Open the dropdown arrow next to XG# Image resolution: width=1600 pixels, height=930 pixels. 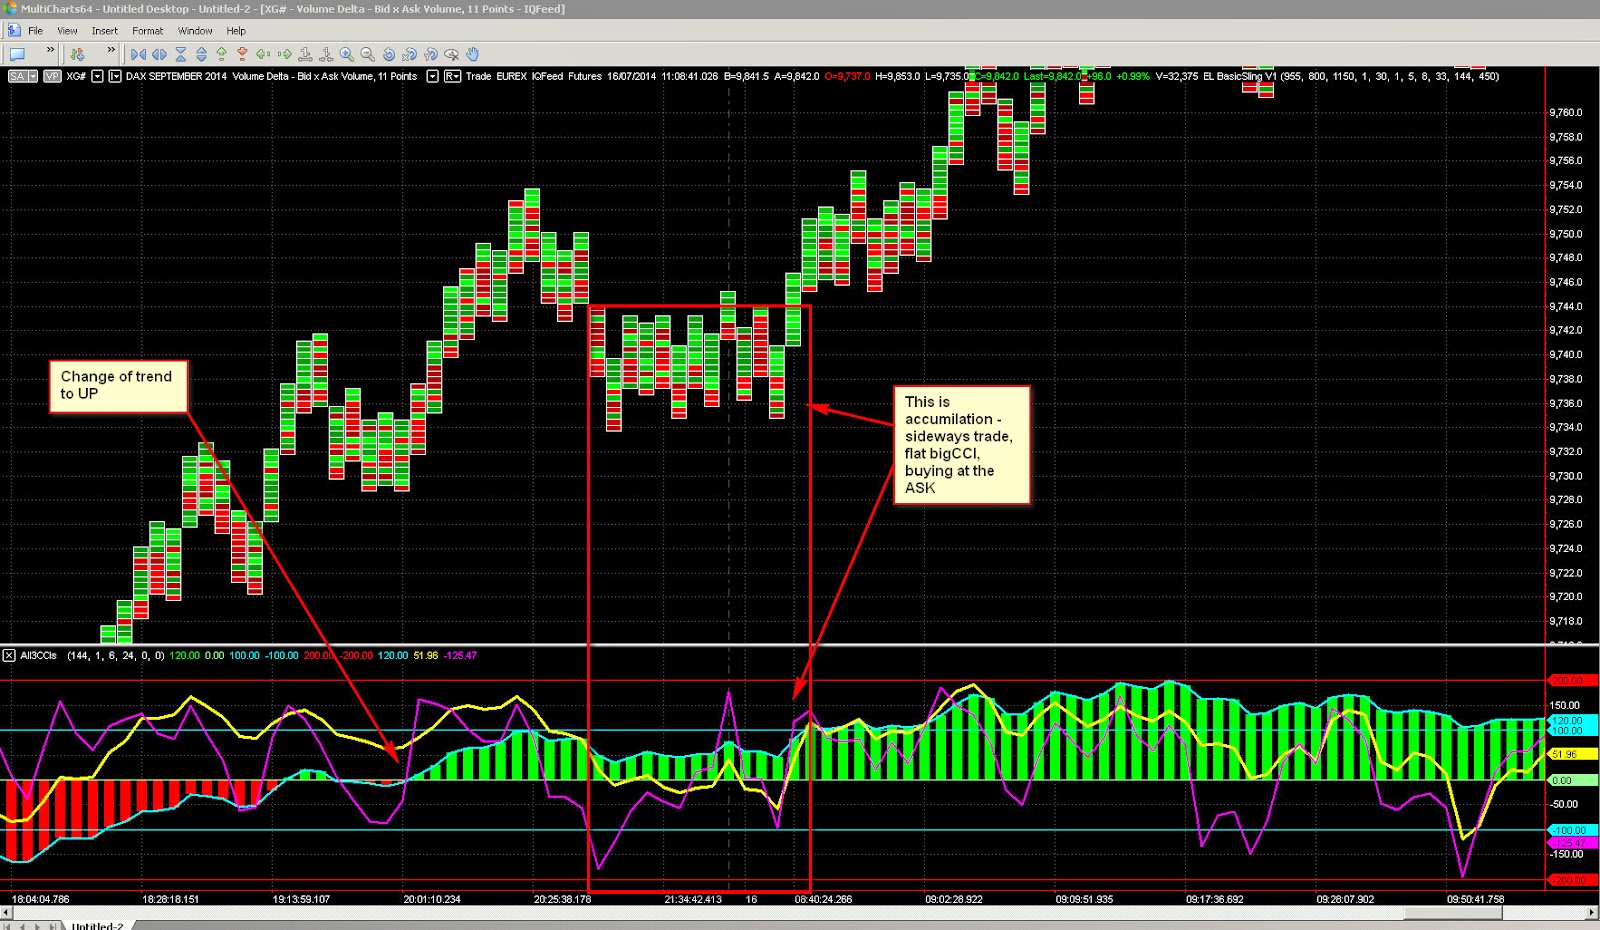coord(97,76)
